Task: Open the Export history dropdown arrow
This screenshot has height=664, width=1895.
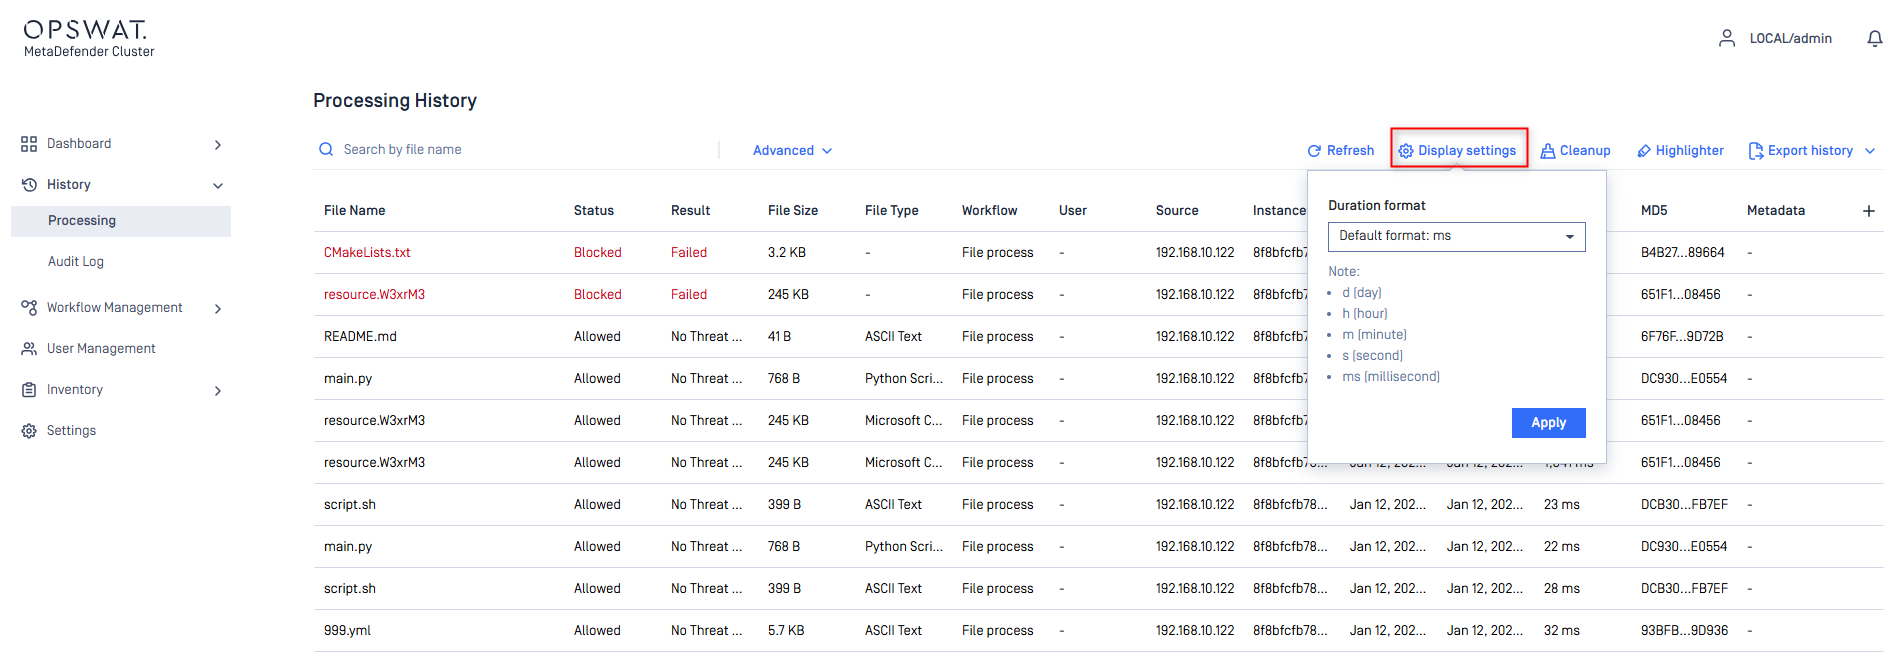Action: click(x=1869, y=151)
